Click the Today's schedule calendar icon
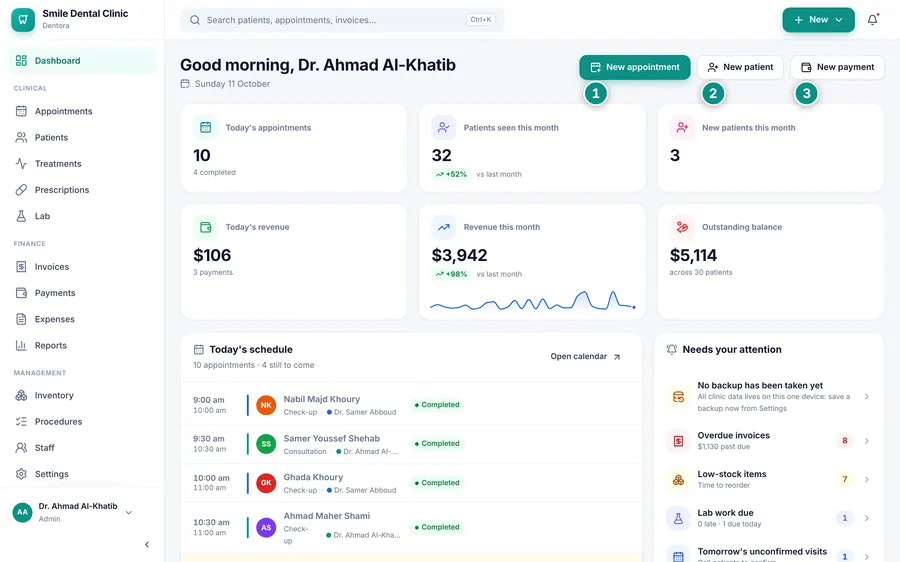Screen dimensions: 900x562 pos(199,350)
